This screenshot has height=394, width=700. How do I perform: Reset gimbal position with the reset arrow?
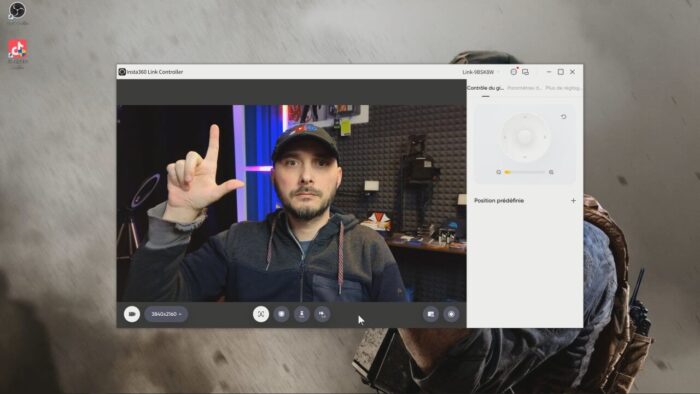563,116
